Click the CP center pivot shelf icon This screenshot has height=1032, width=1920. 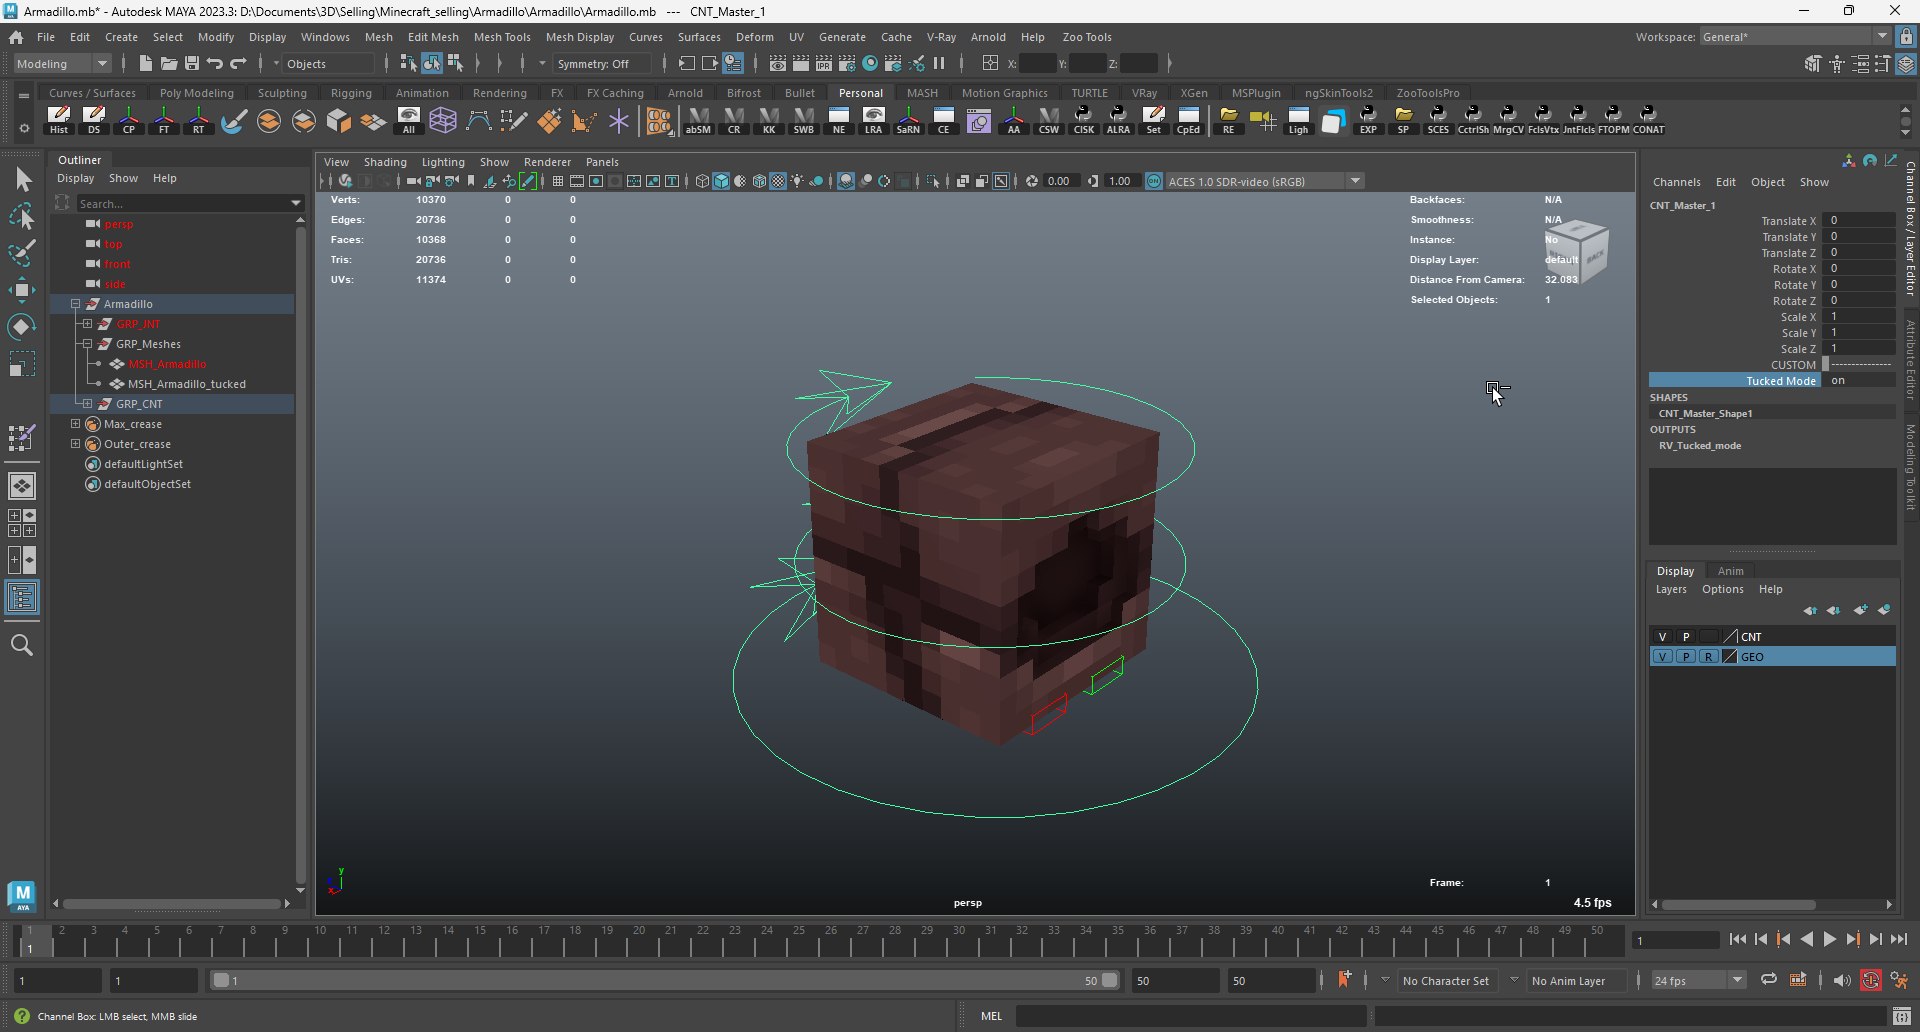129,120
